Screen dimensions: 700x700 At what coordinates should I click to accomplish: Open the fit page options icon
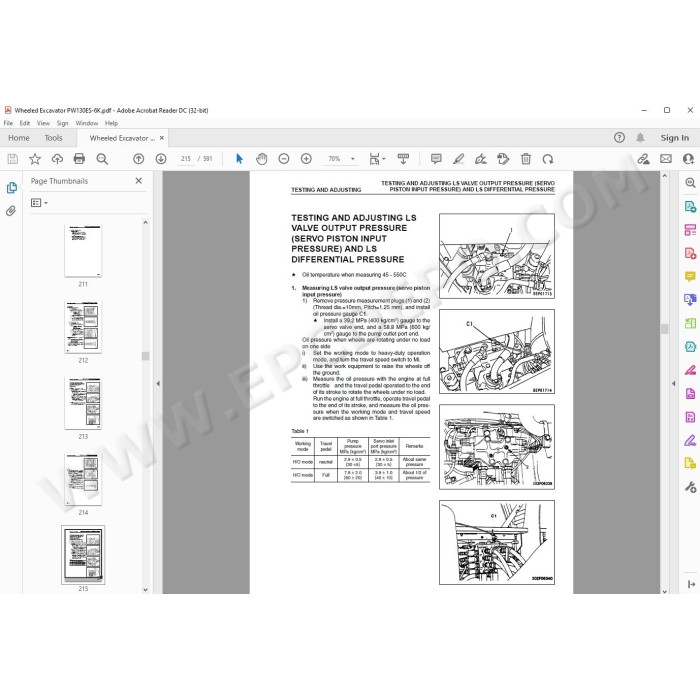[377, 159]
